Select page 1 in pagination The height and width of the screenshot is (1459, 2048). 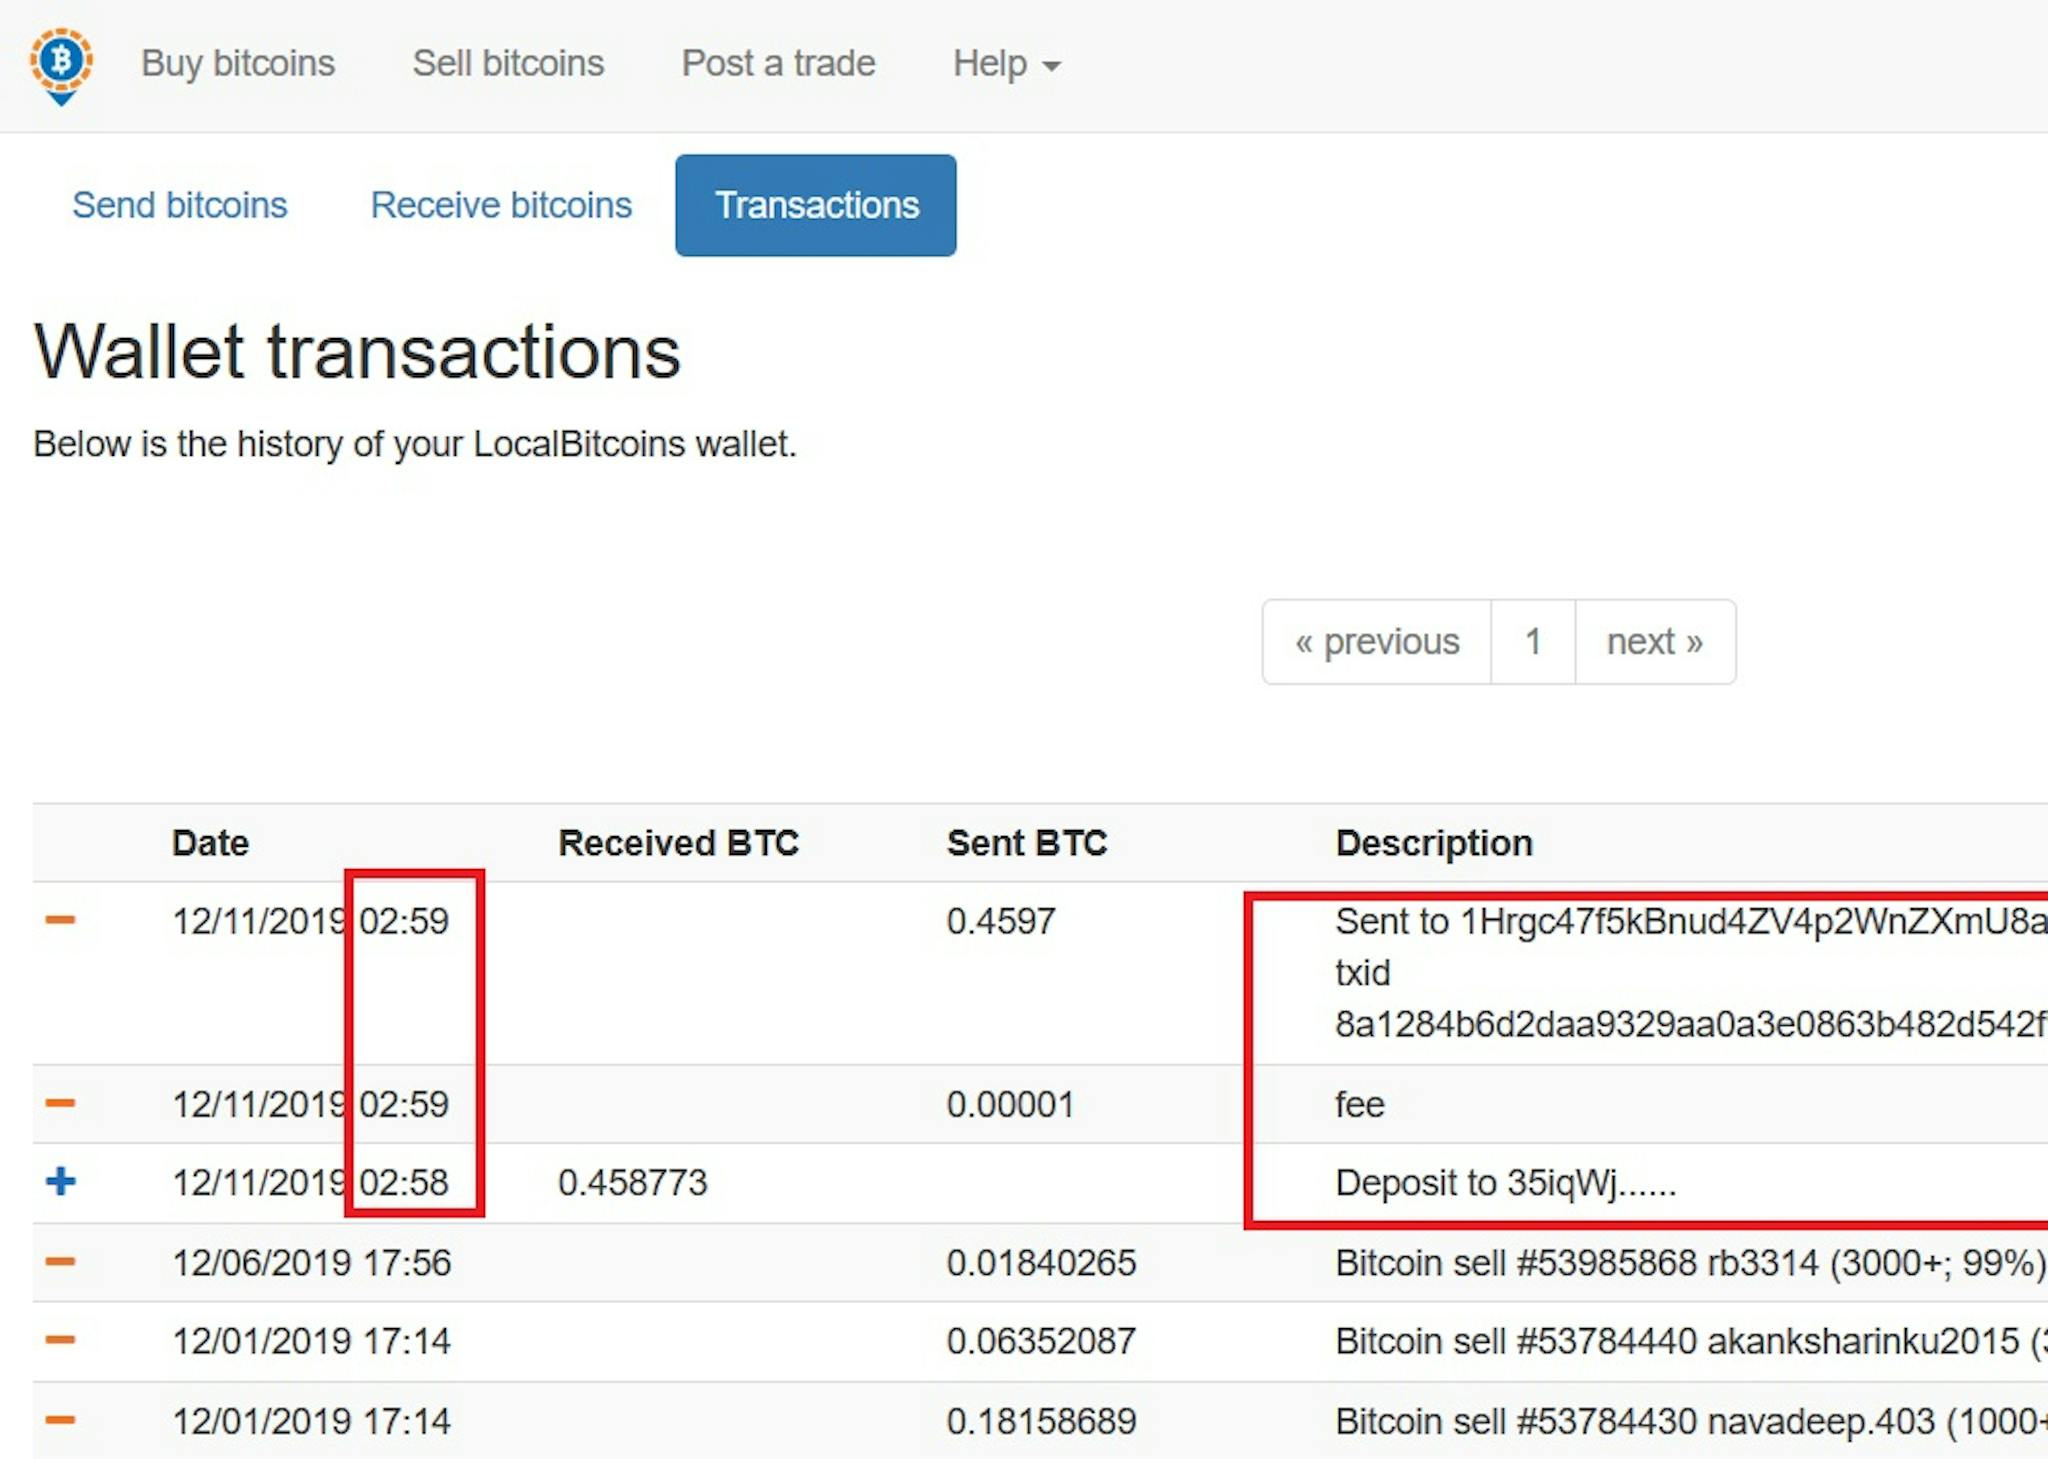[1533, 642]
